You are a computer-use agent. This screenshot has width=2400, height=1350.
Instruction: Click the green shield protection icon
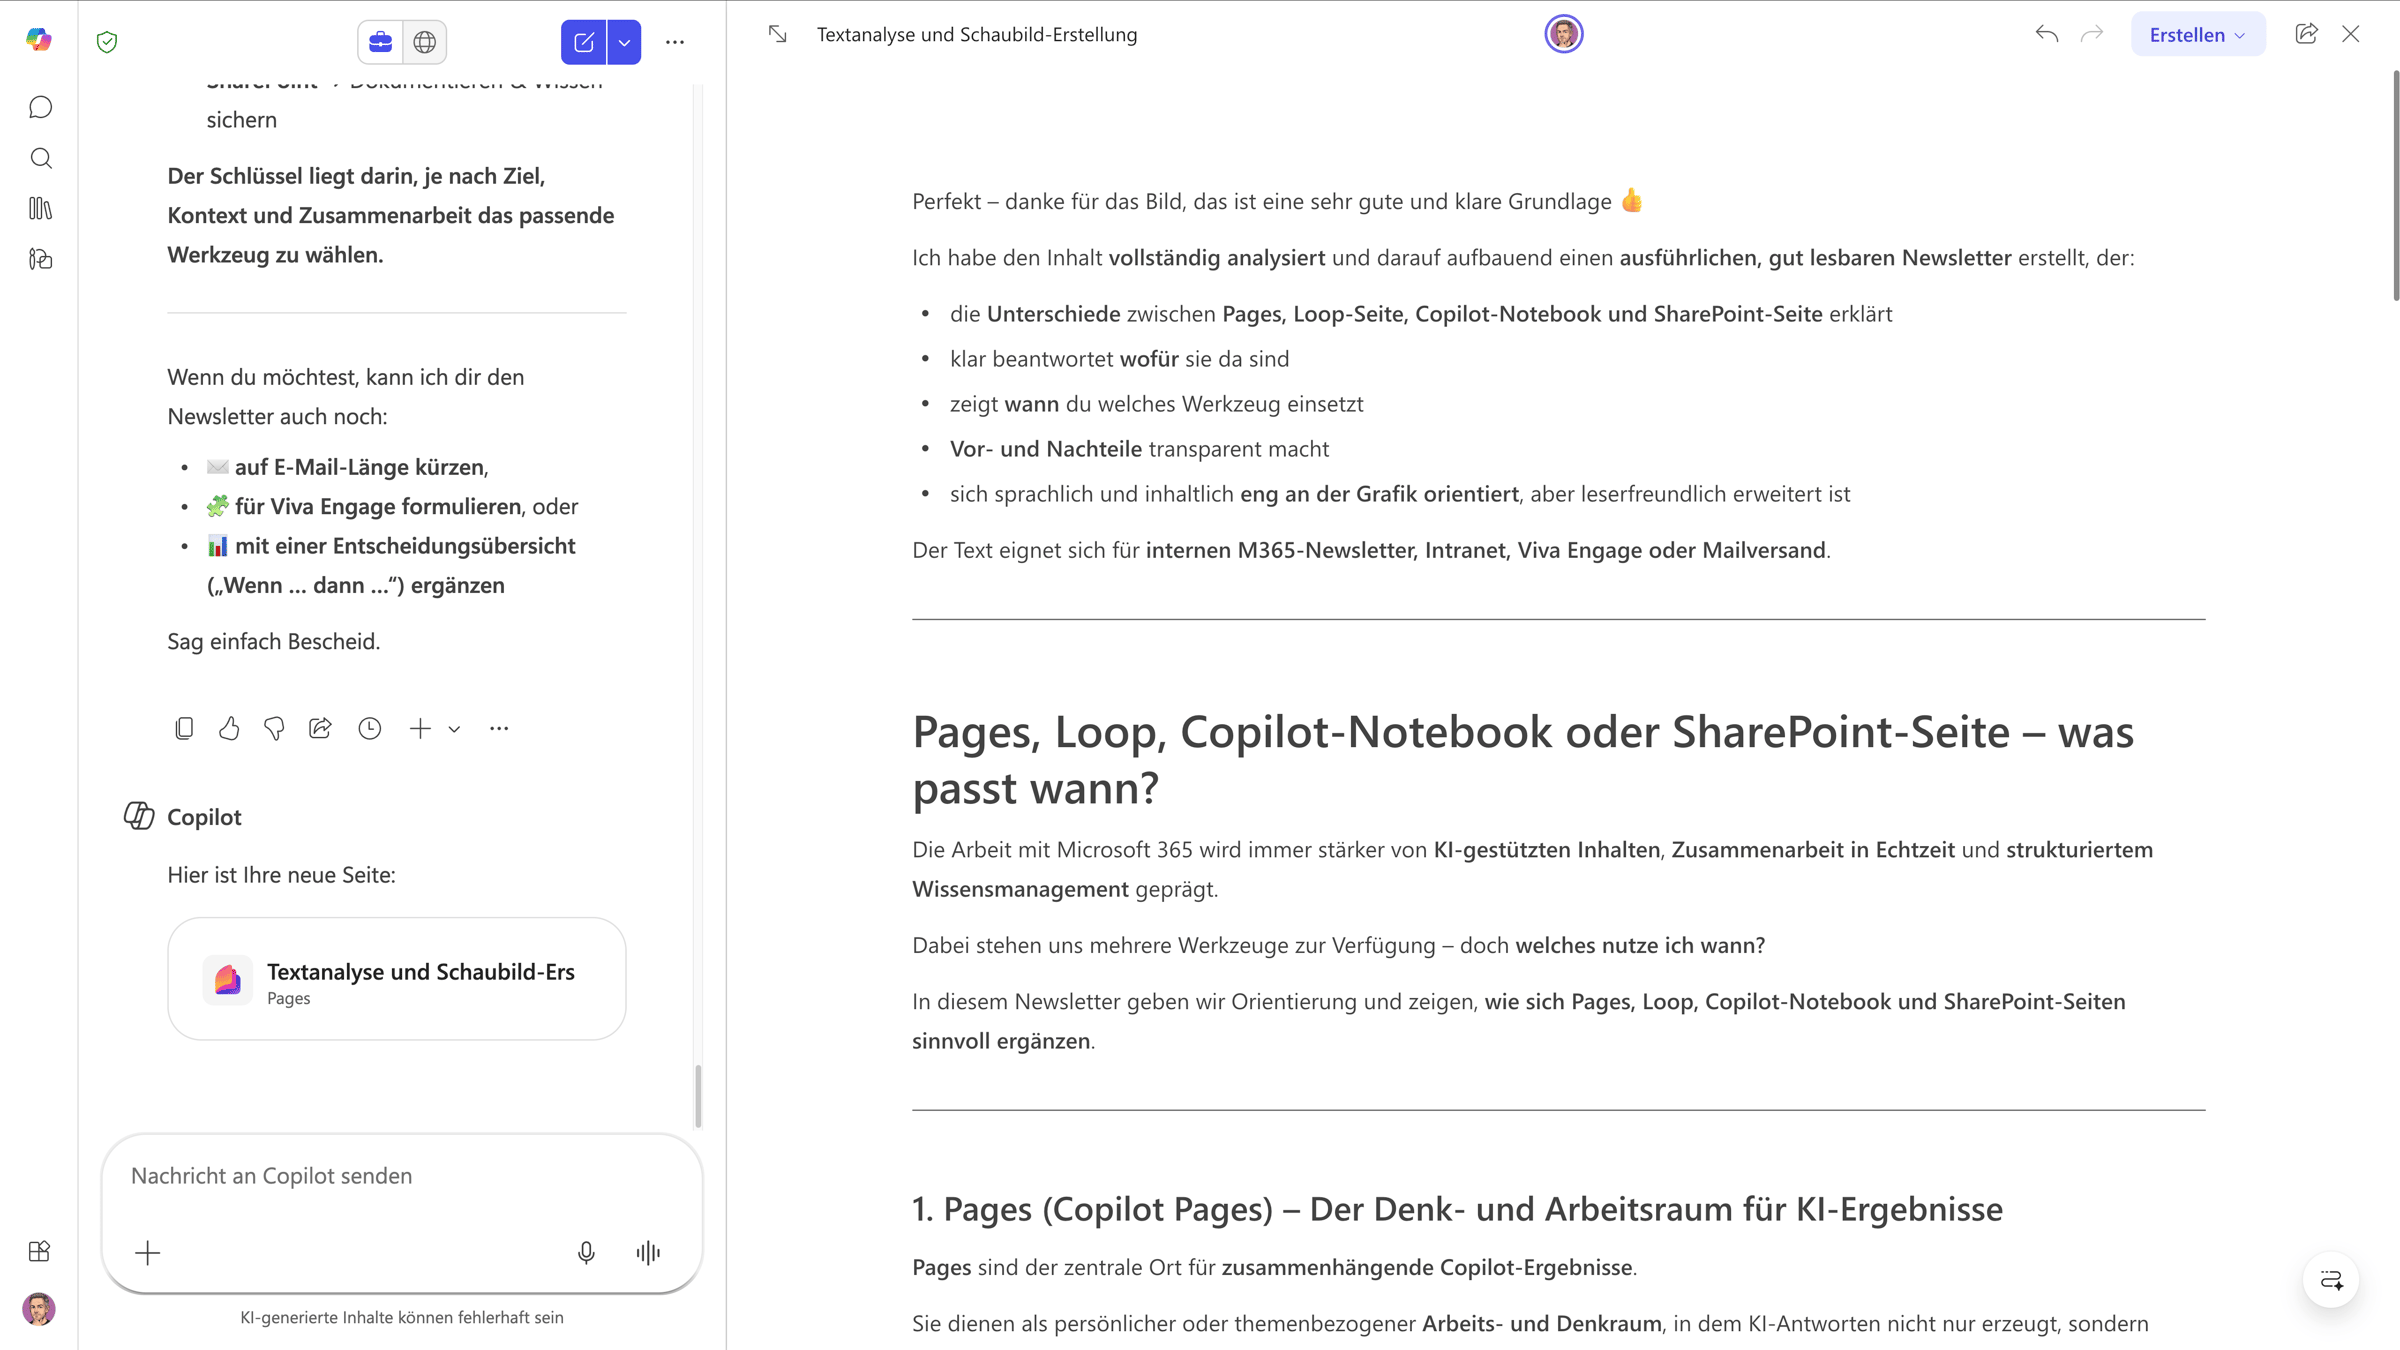tap(107, 42)
